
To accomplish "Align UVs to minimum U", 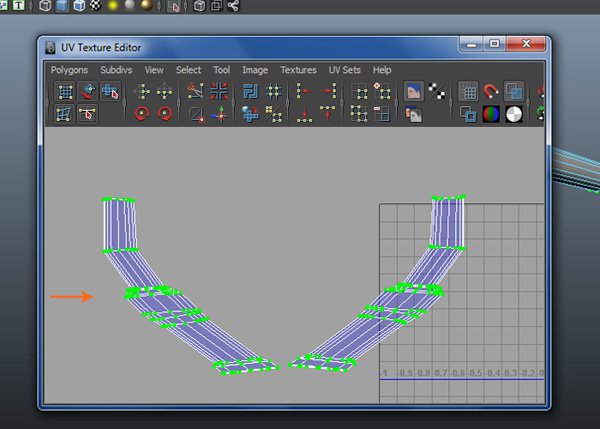I will coord(304,91).
